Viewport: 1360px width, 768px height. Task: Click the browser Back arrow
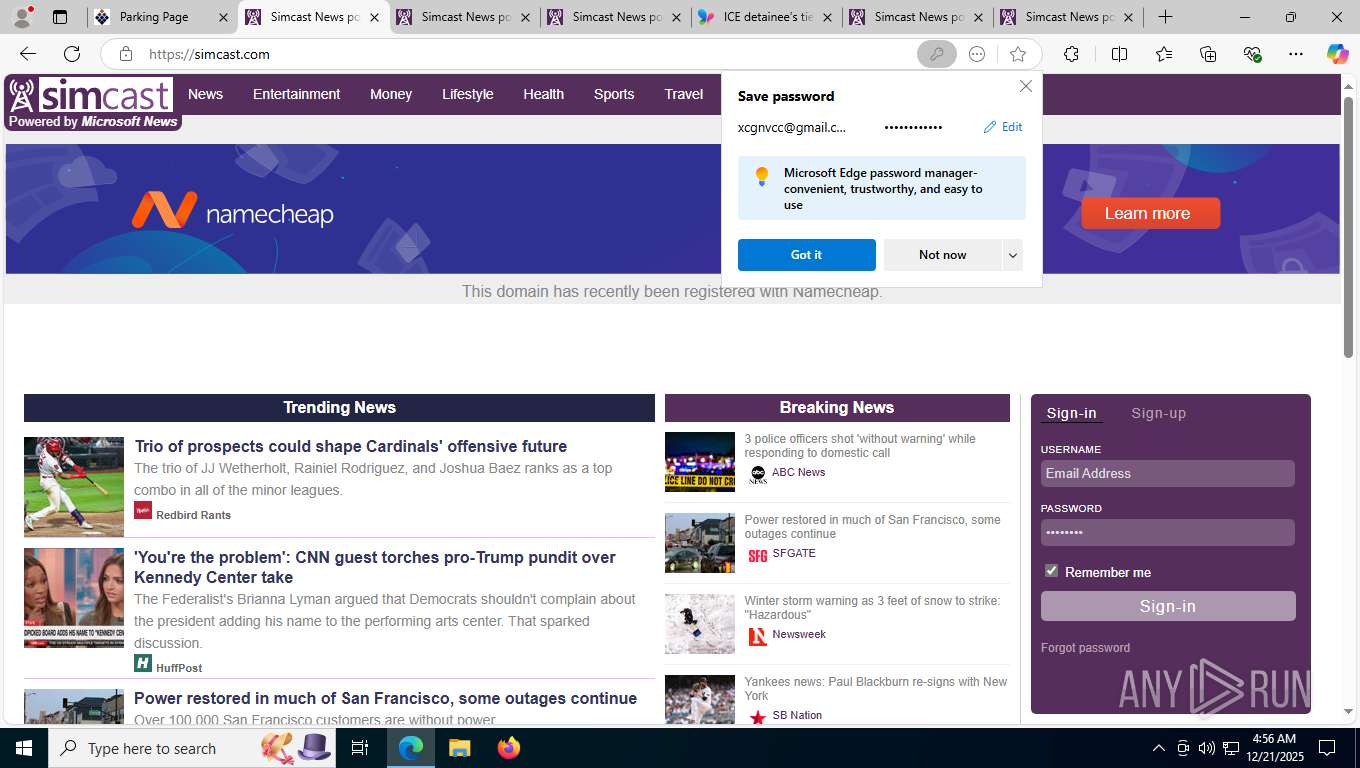coord(28,54)
